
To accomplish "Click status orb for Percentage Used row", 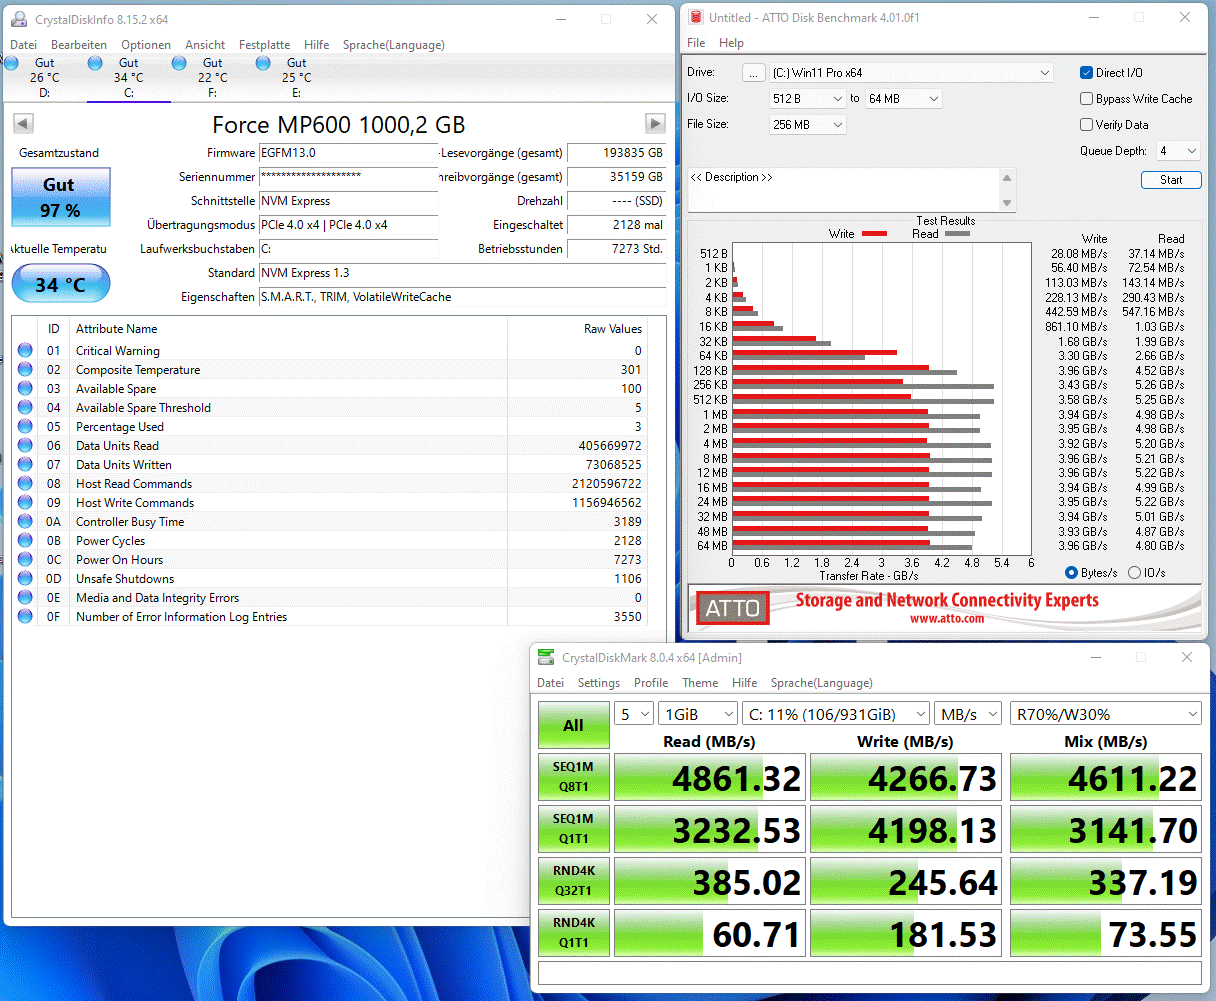I will point(25,427).
